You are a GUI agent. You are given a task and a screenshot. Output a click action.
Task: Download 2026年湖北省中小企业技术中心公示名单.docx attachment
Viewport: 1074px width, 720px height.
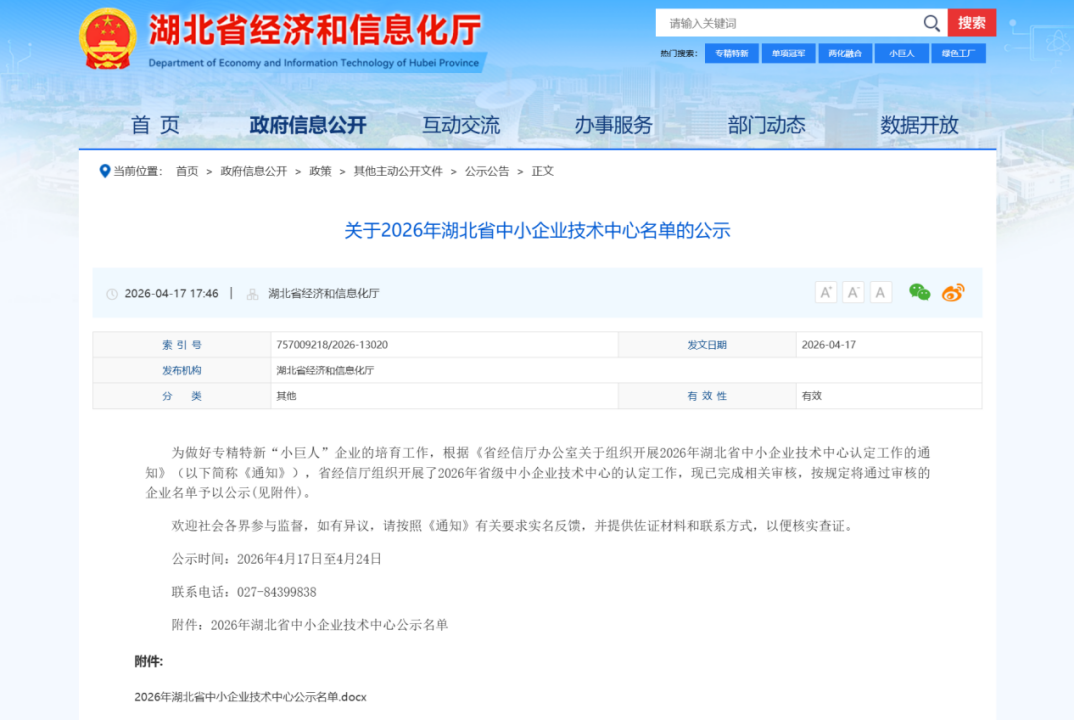(251, 696)
